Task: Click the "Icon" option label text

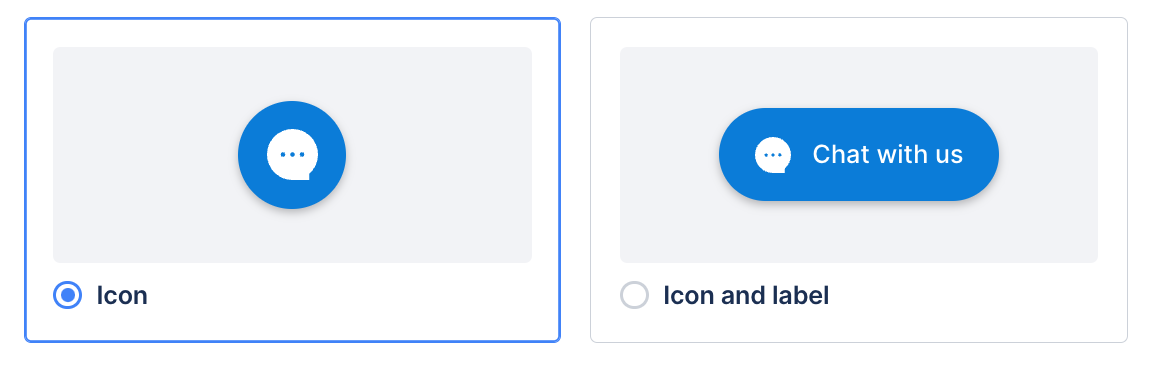Action: [x=122, y=296]
